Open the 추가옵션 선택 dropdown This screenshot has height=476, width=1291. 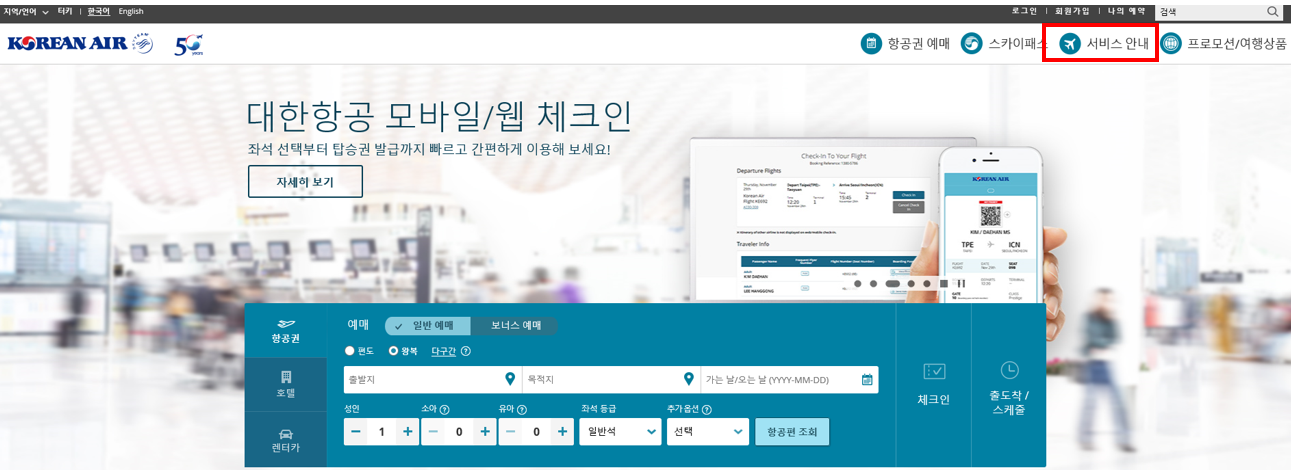point(708,432)
